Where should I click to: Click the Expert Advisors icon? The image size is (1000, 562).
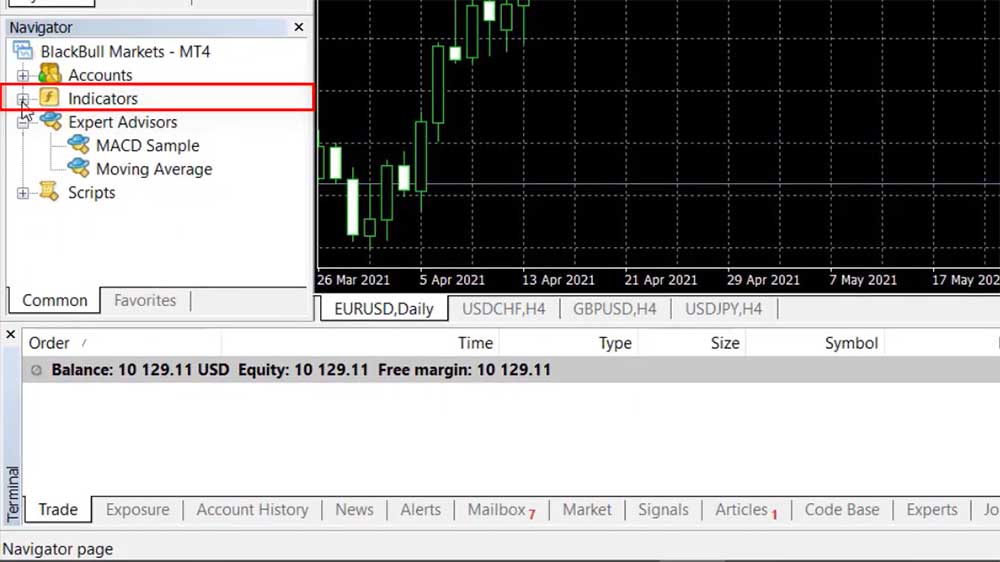49,122
